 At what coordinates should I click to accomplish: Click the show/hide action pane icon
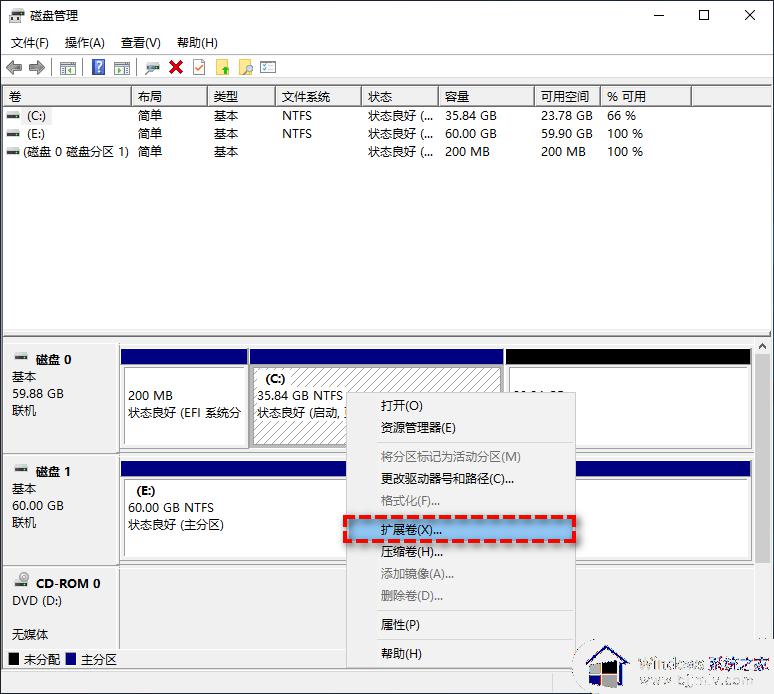[x=122, y=68]
